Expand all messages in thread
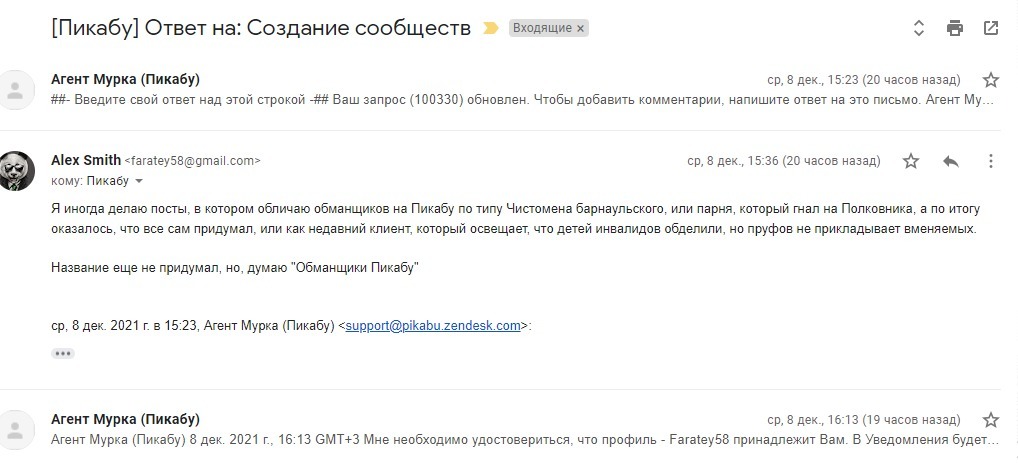 click(919, 28)
